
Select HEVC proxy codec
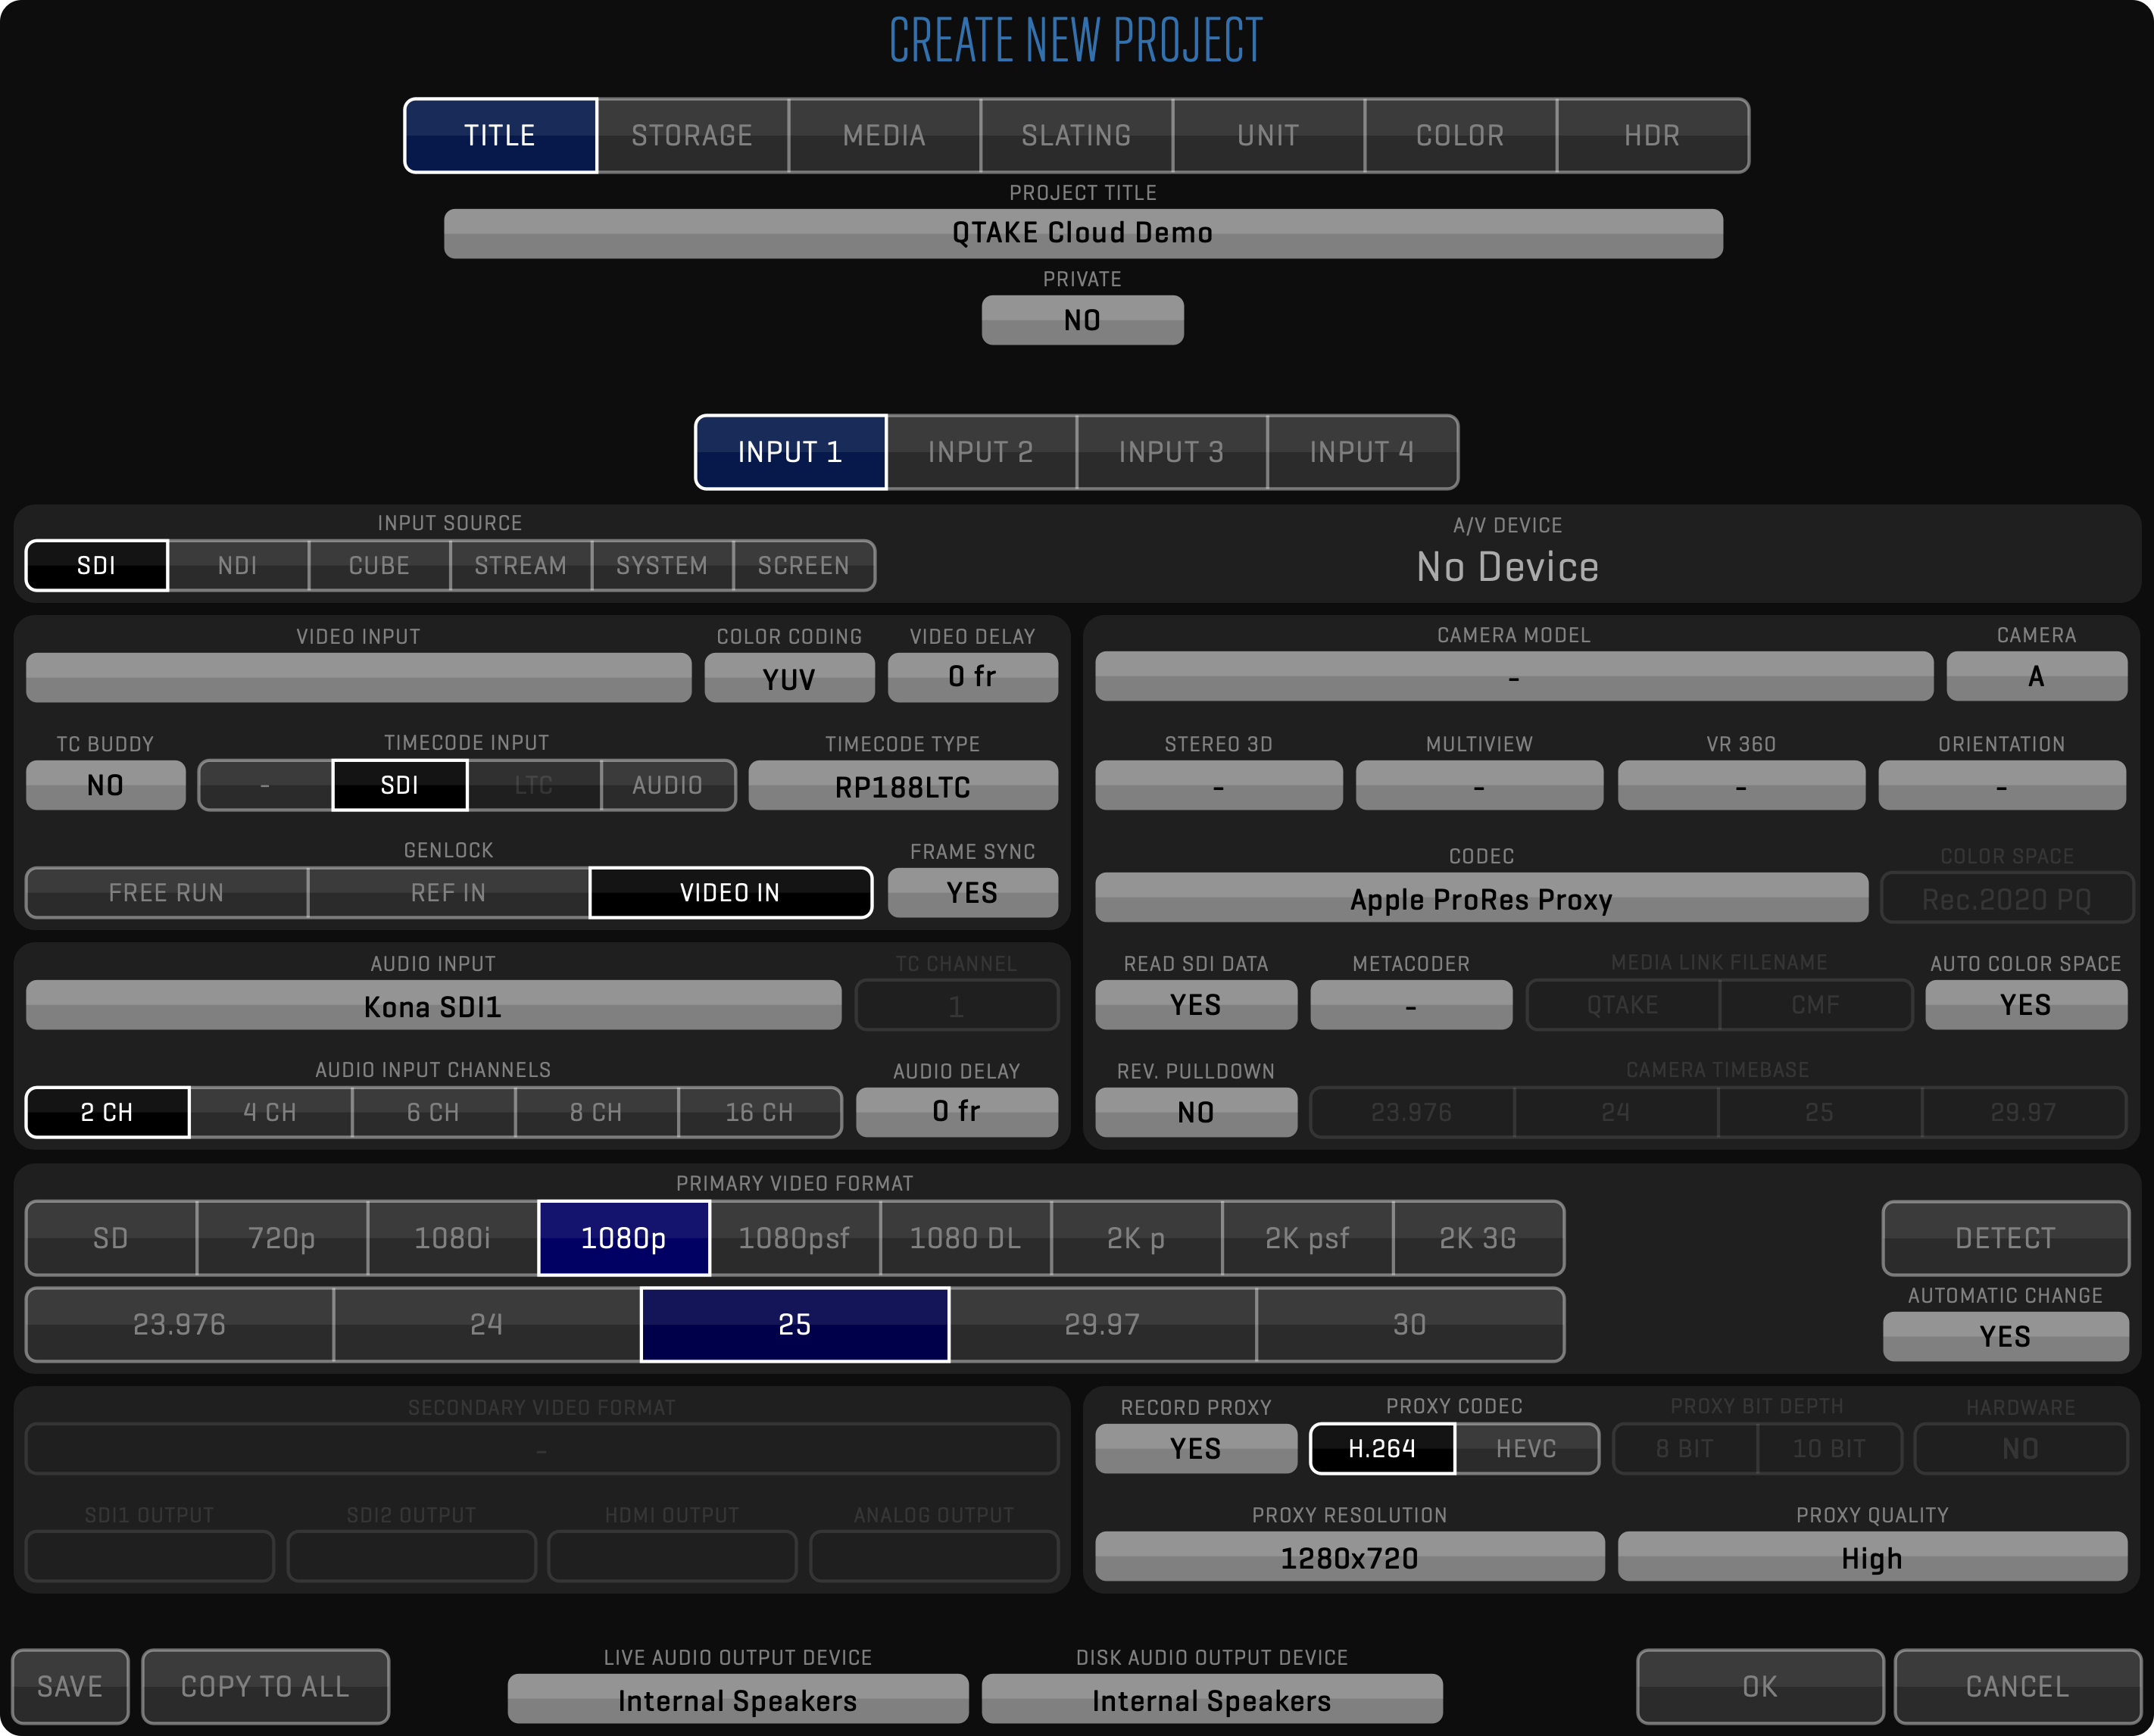pos(1526,1448)
